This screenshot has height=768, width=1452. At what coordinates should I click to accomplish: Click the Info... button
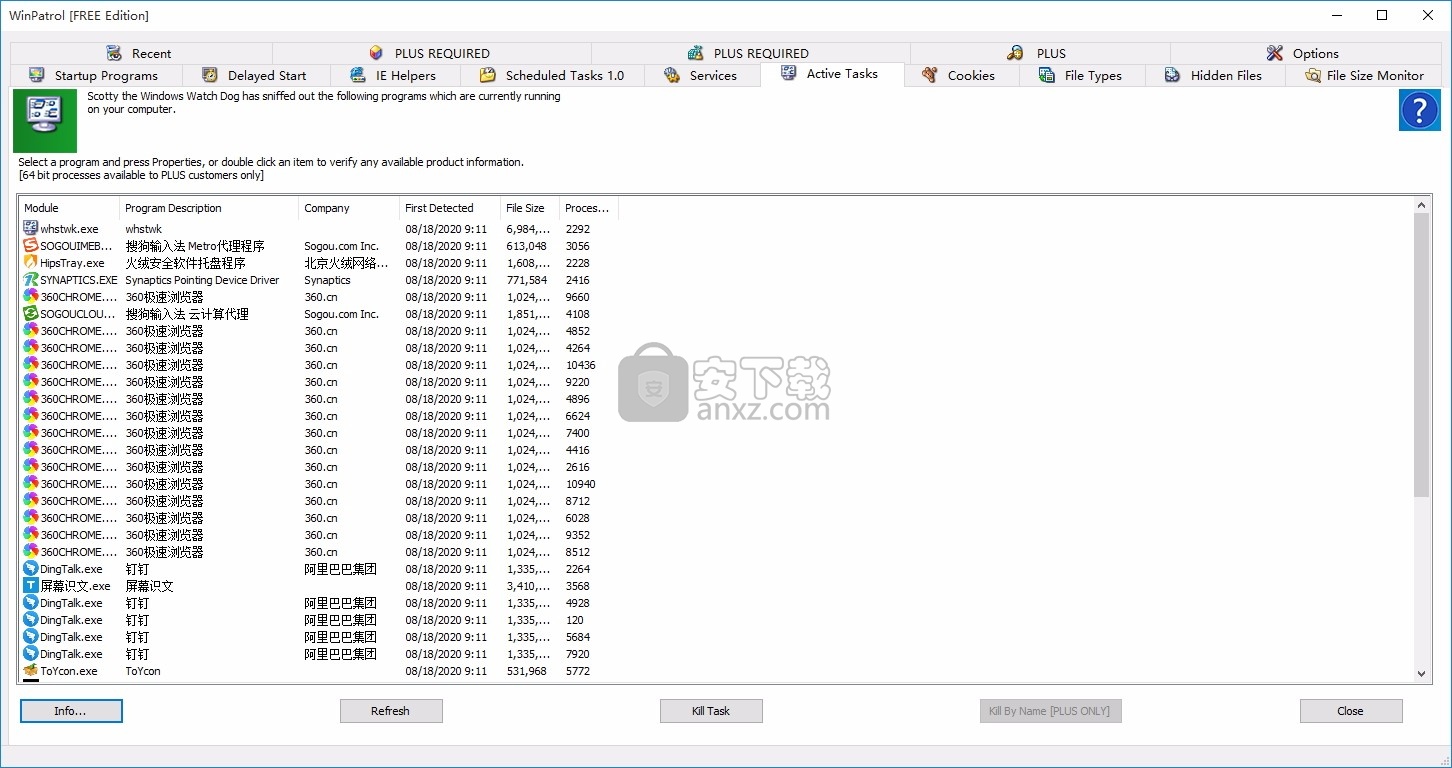click(x=71, y=711)
